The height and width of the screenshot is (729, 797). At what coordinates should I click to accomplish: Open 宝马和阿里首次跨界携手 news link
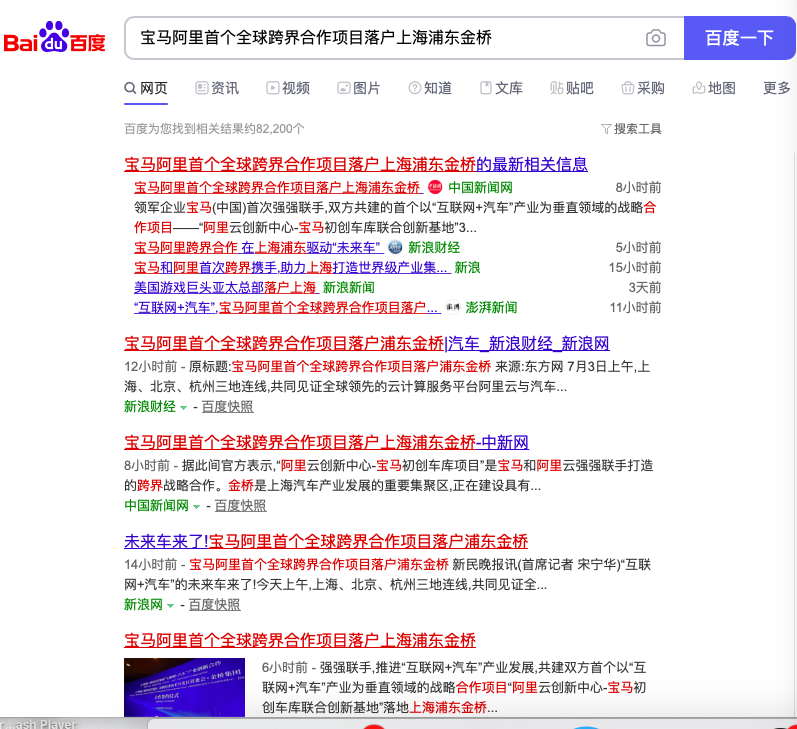tap(292, 267)
